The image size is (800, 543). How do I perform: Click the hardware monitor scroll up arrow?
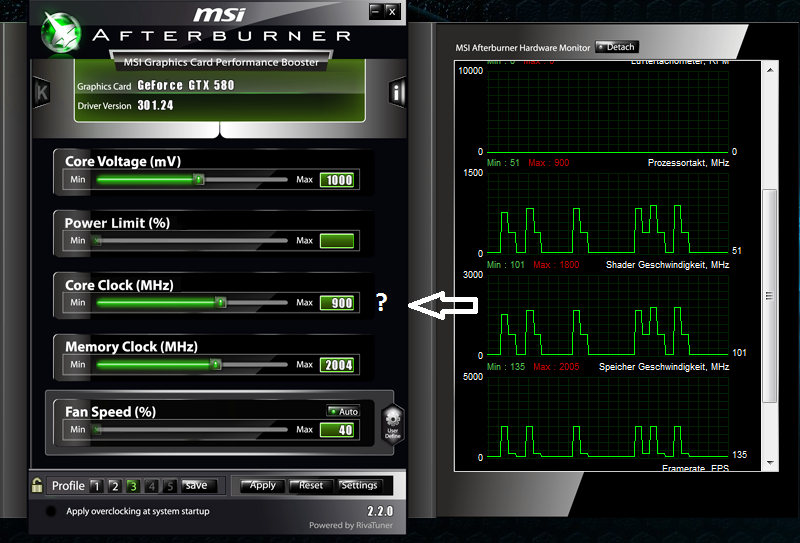(x=770, y=70)
